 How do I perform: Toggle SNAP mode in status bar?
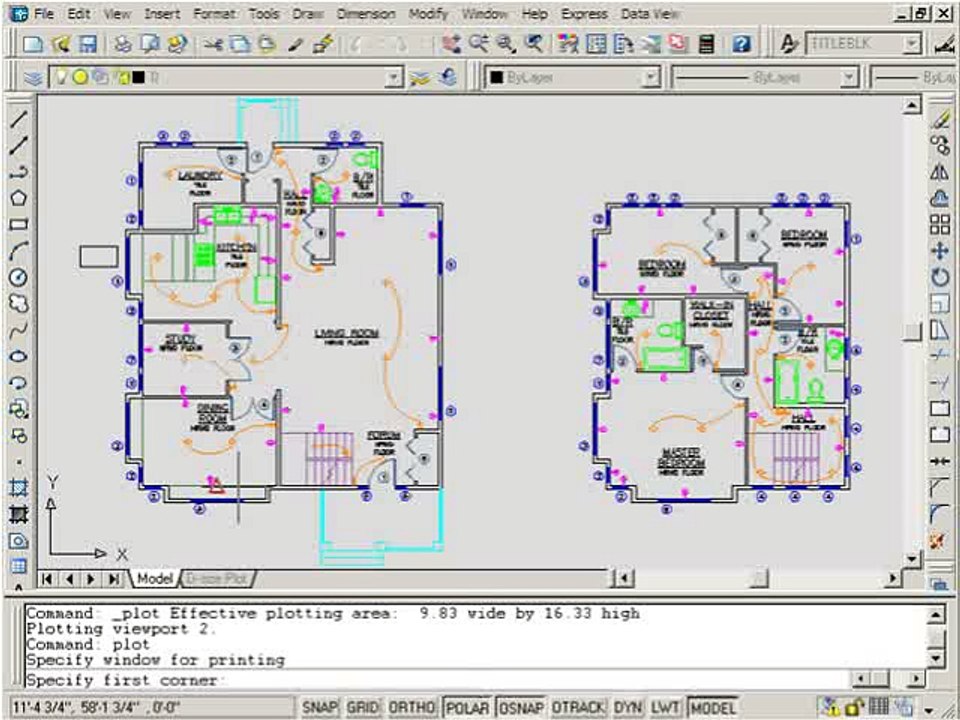320,708
